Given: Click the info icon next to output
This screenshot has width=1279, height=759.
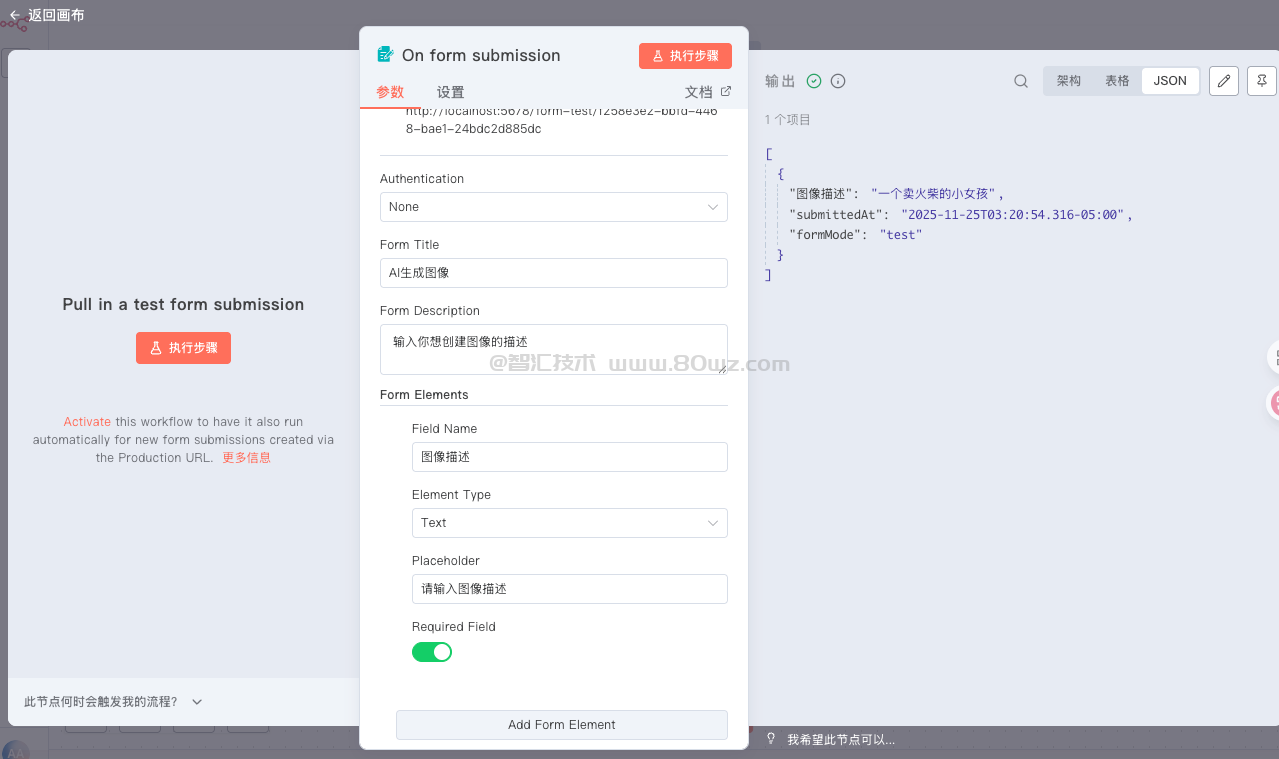Looking at the screenshot, I should coord(838,81).
